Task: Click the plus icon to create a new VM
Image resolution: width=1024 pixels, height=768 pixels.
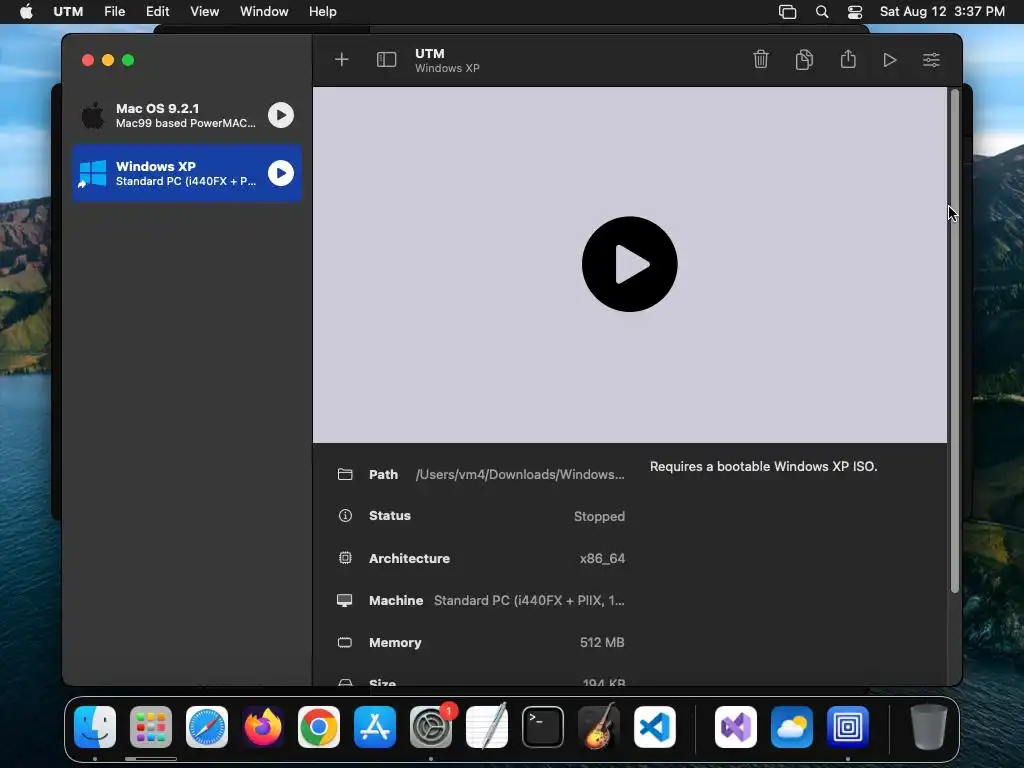Action: point(342,60)
